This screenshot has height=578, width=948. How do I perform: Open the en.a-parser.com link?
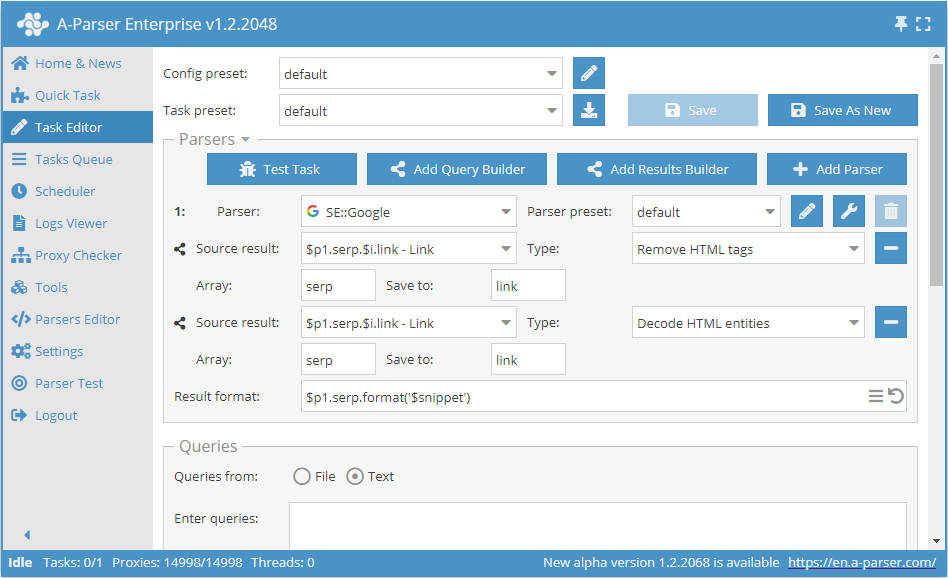[862, 562]
